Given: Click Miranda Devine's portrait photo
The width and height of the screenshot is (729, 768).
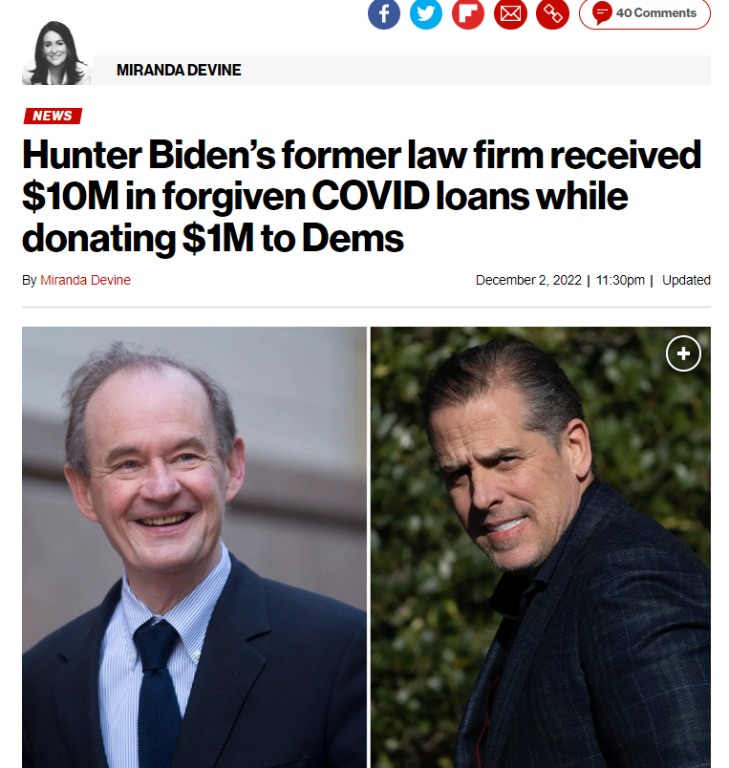Looking at the screenshot, I should 56,53.
